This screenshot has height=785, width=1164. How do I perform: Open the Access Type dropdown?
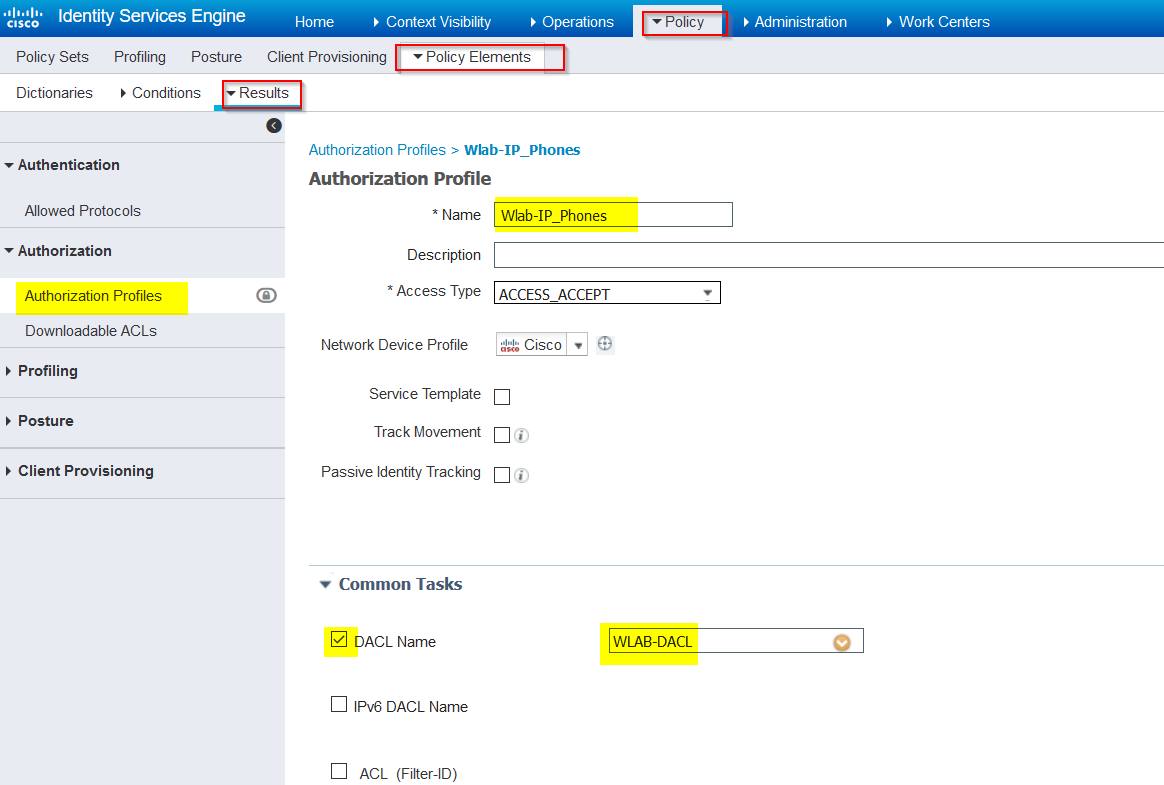point(607,293)
